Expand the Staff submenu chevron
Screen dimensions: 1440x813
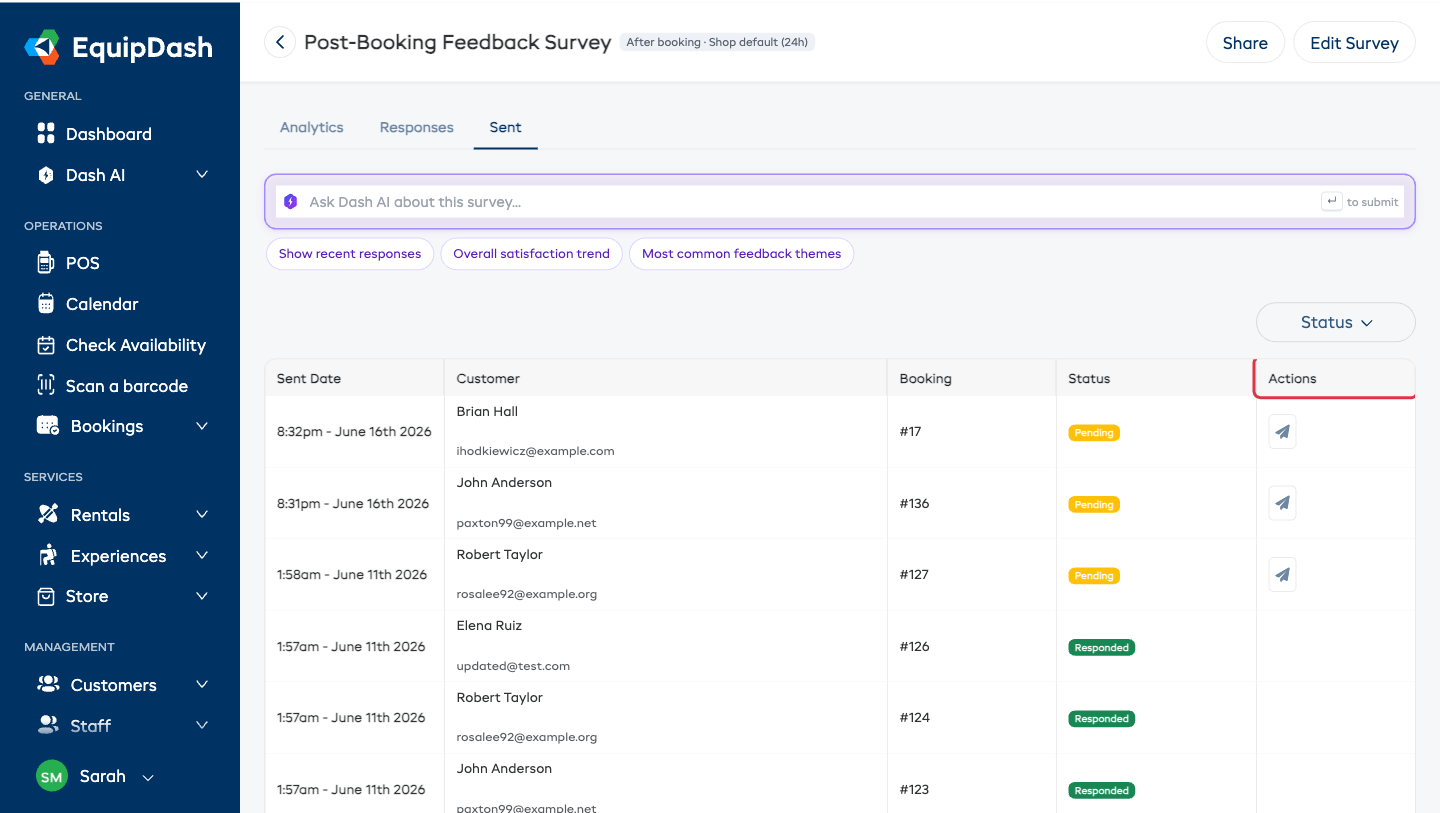click(x=202, y=726)
